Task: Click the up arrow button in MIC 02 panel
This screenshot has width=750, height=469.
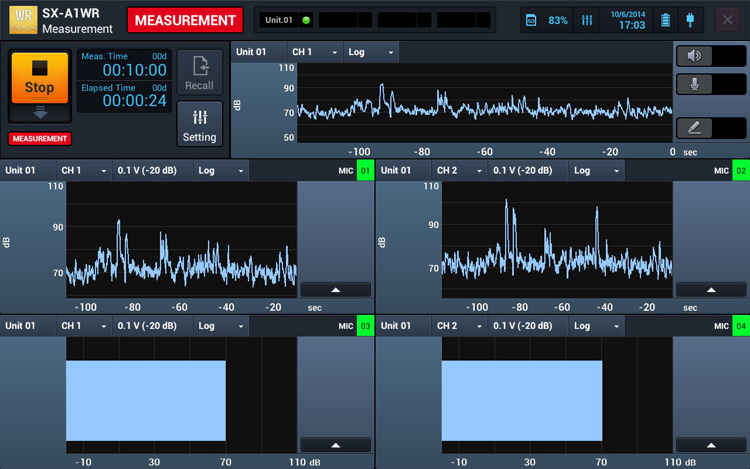Action: 710,289
